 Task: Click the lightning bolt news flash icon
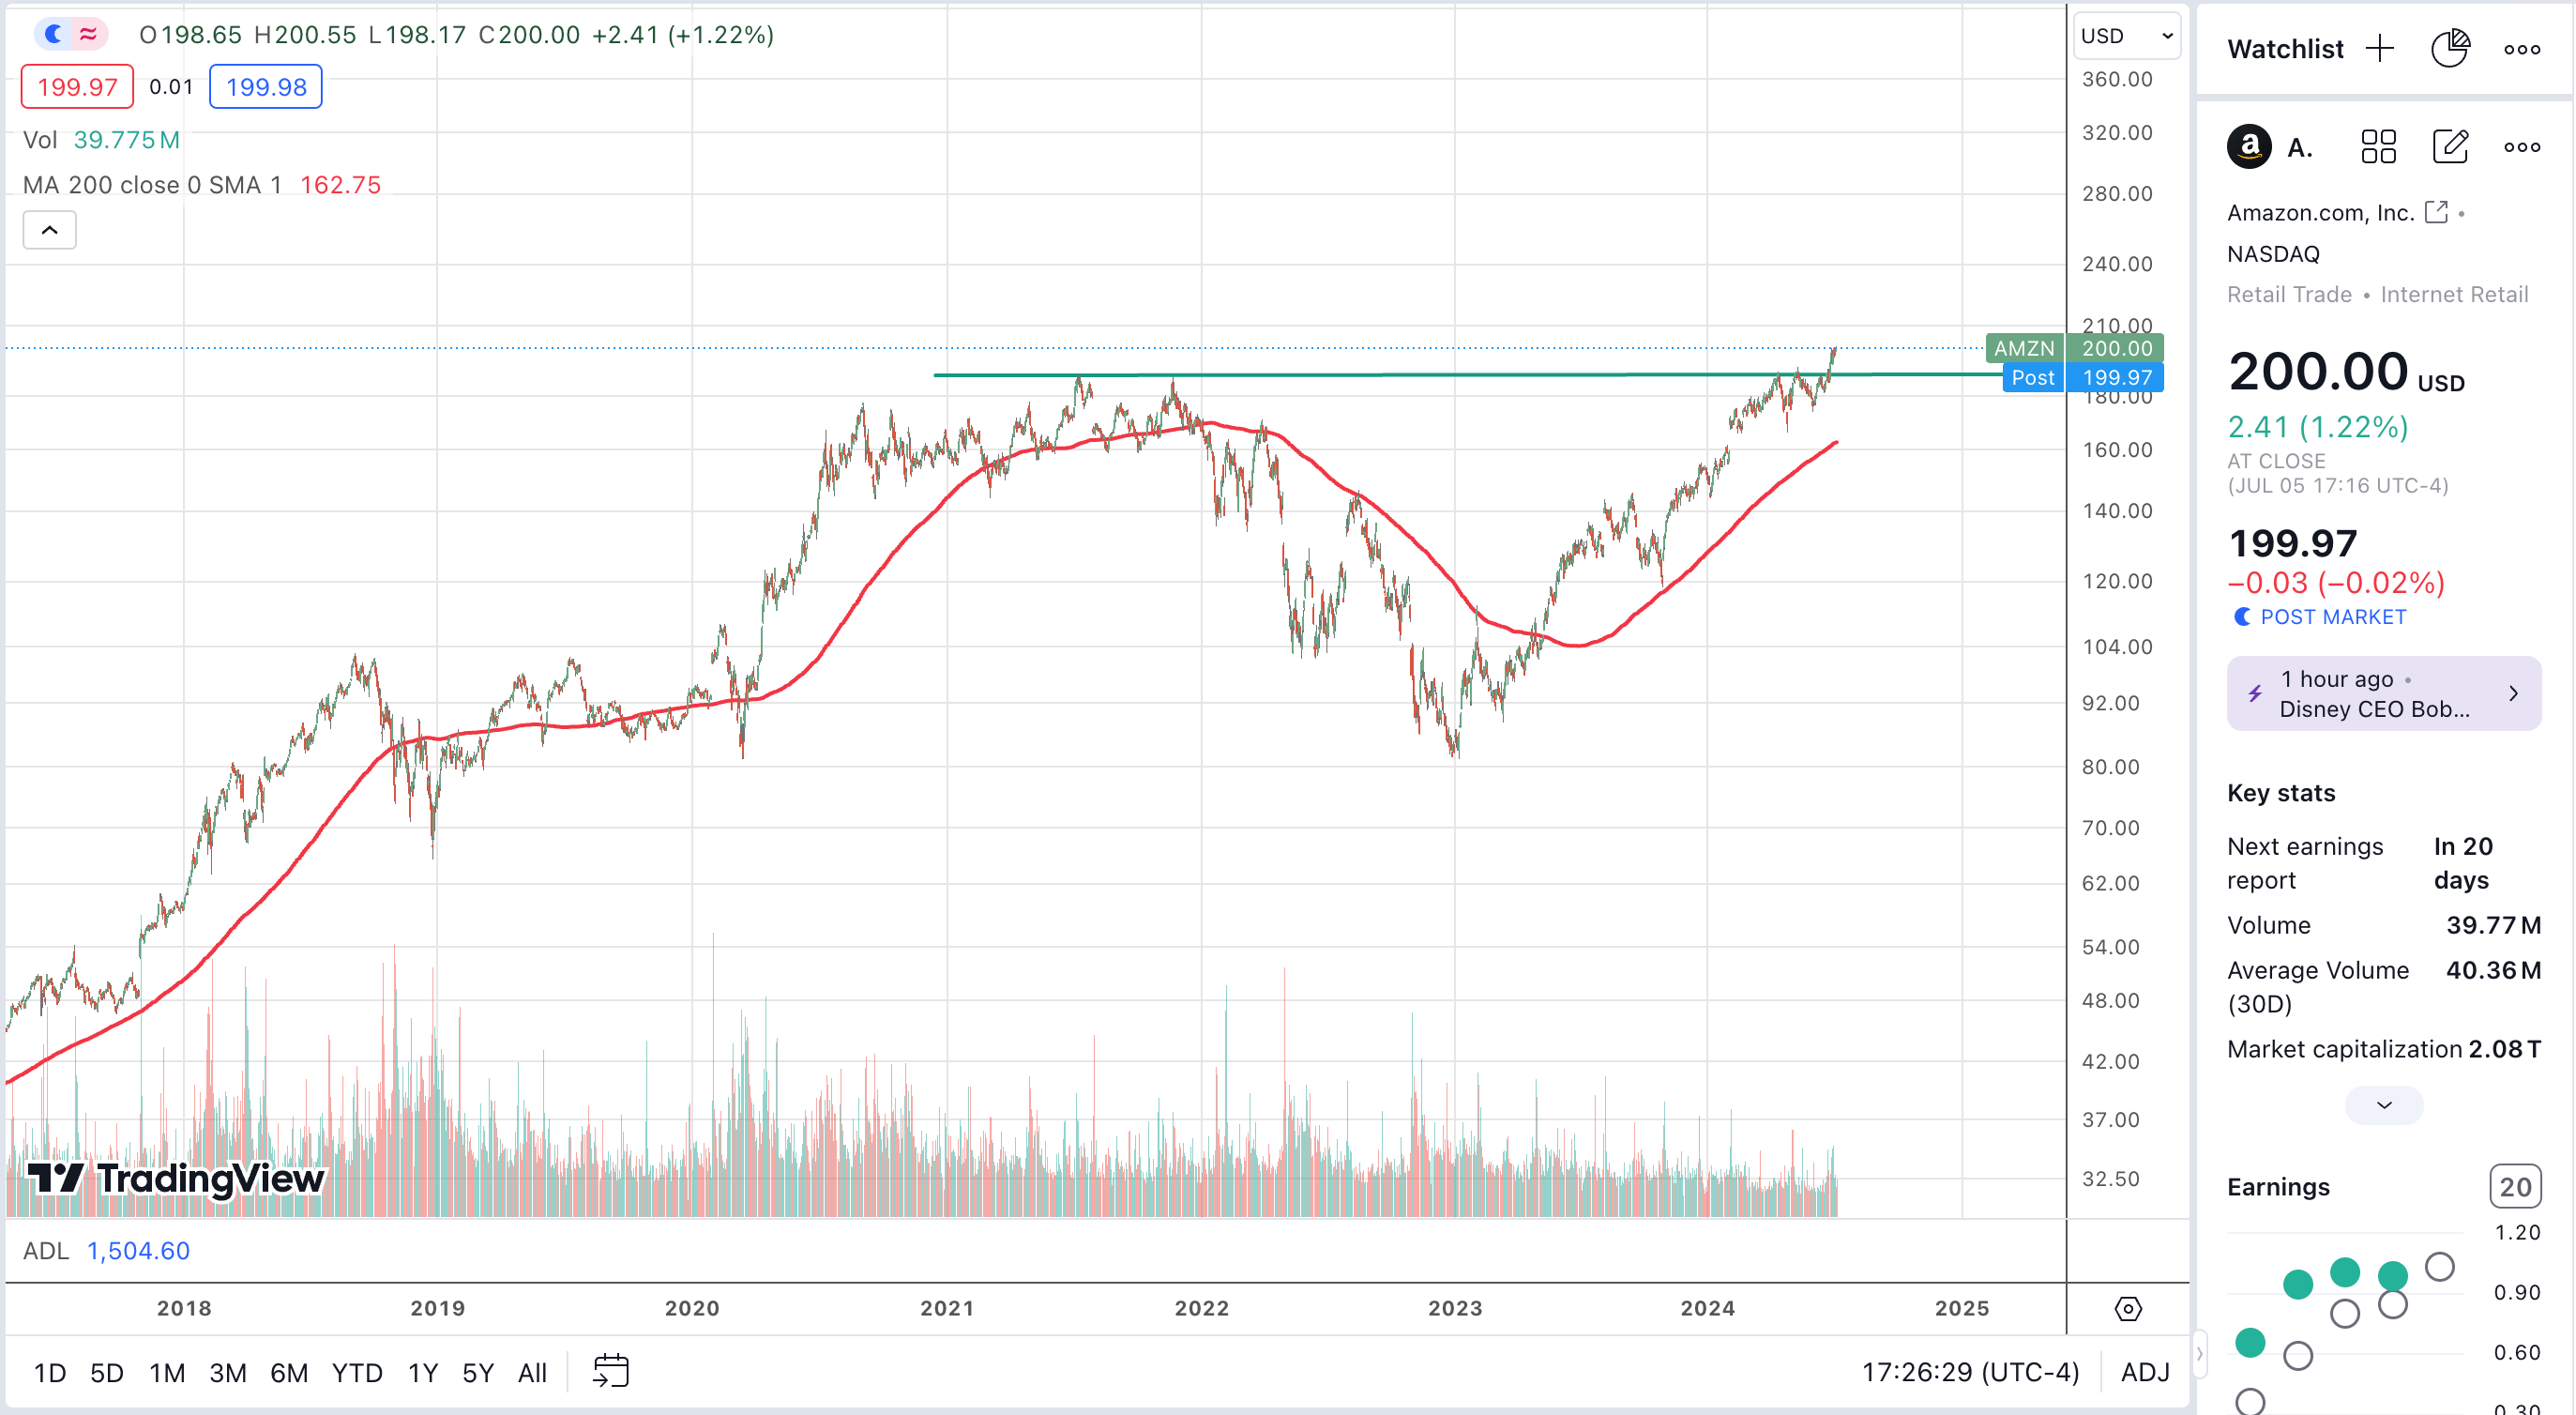(x=2255, y=693)
